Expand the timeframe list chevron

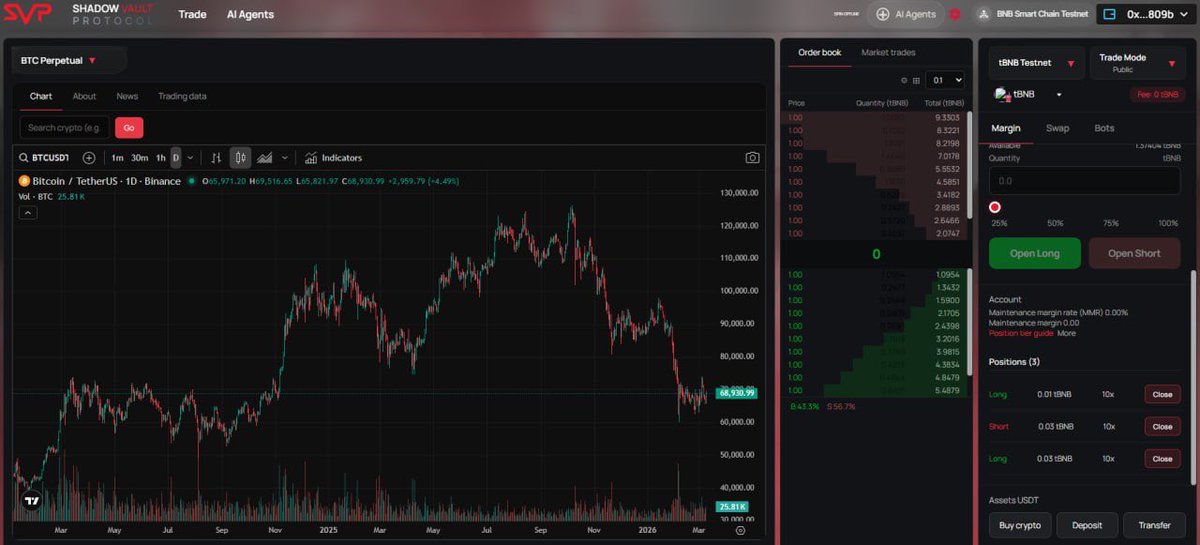(x=190, y=158)
